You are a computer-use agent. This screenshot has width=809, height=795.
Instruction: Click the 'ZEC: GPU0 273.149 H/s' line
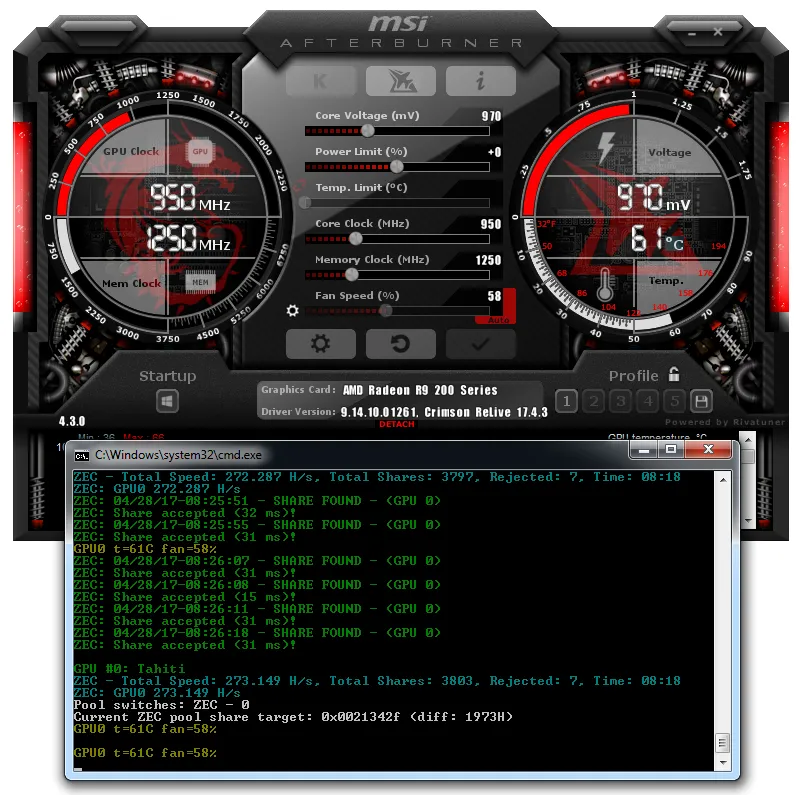157,693
